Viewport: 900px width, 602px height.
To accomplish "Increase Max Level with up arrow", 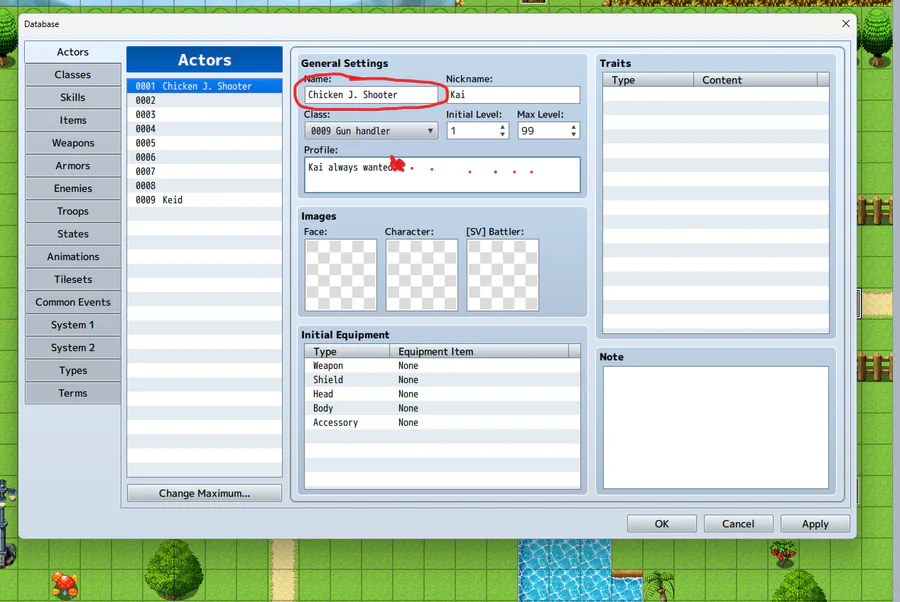I will (x=573, y=127).
